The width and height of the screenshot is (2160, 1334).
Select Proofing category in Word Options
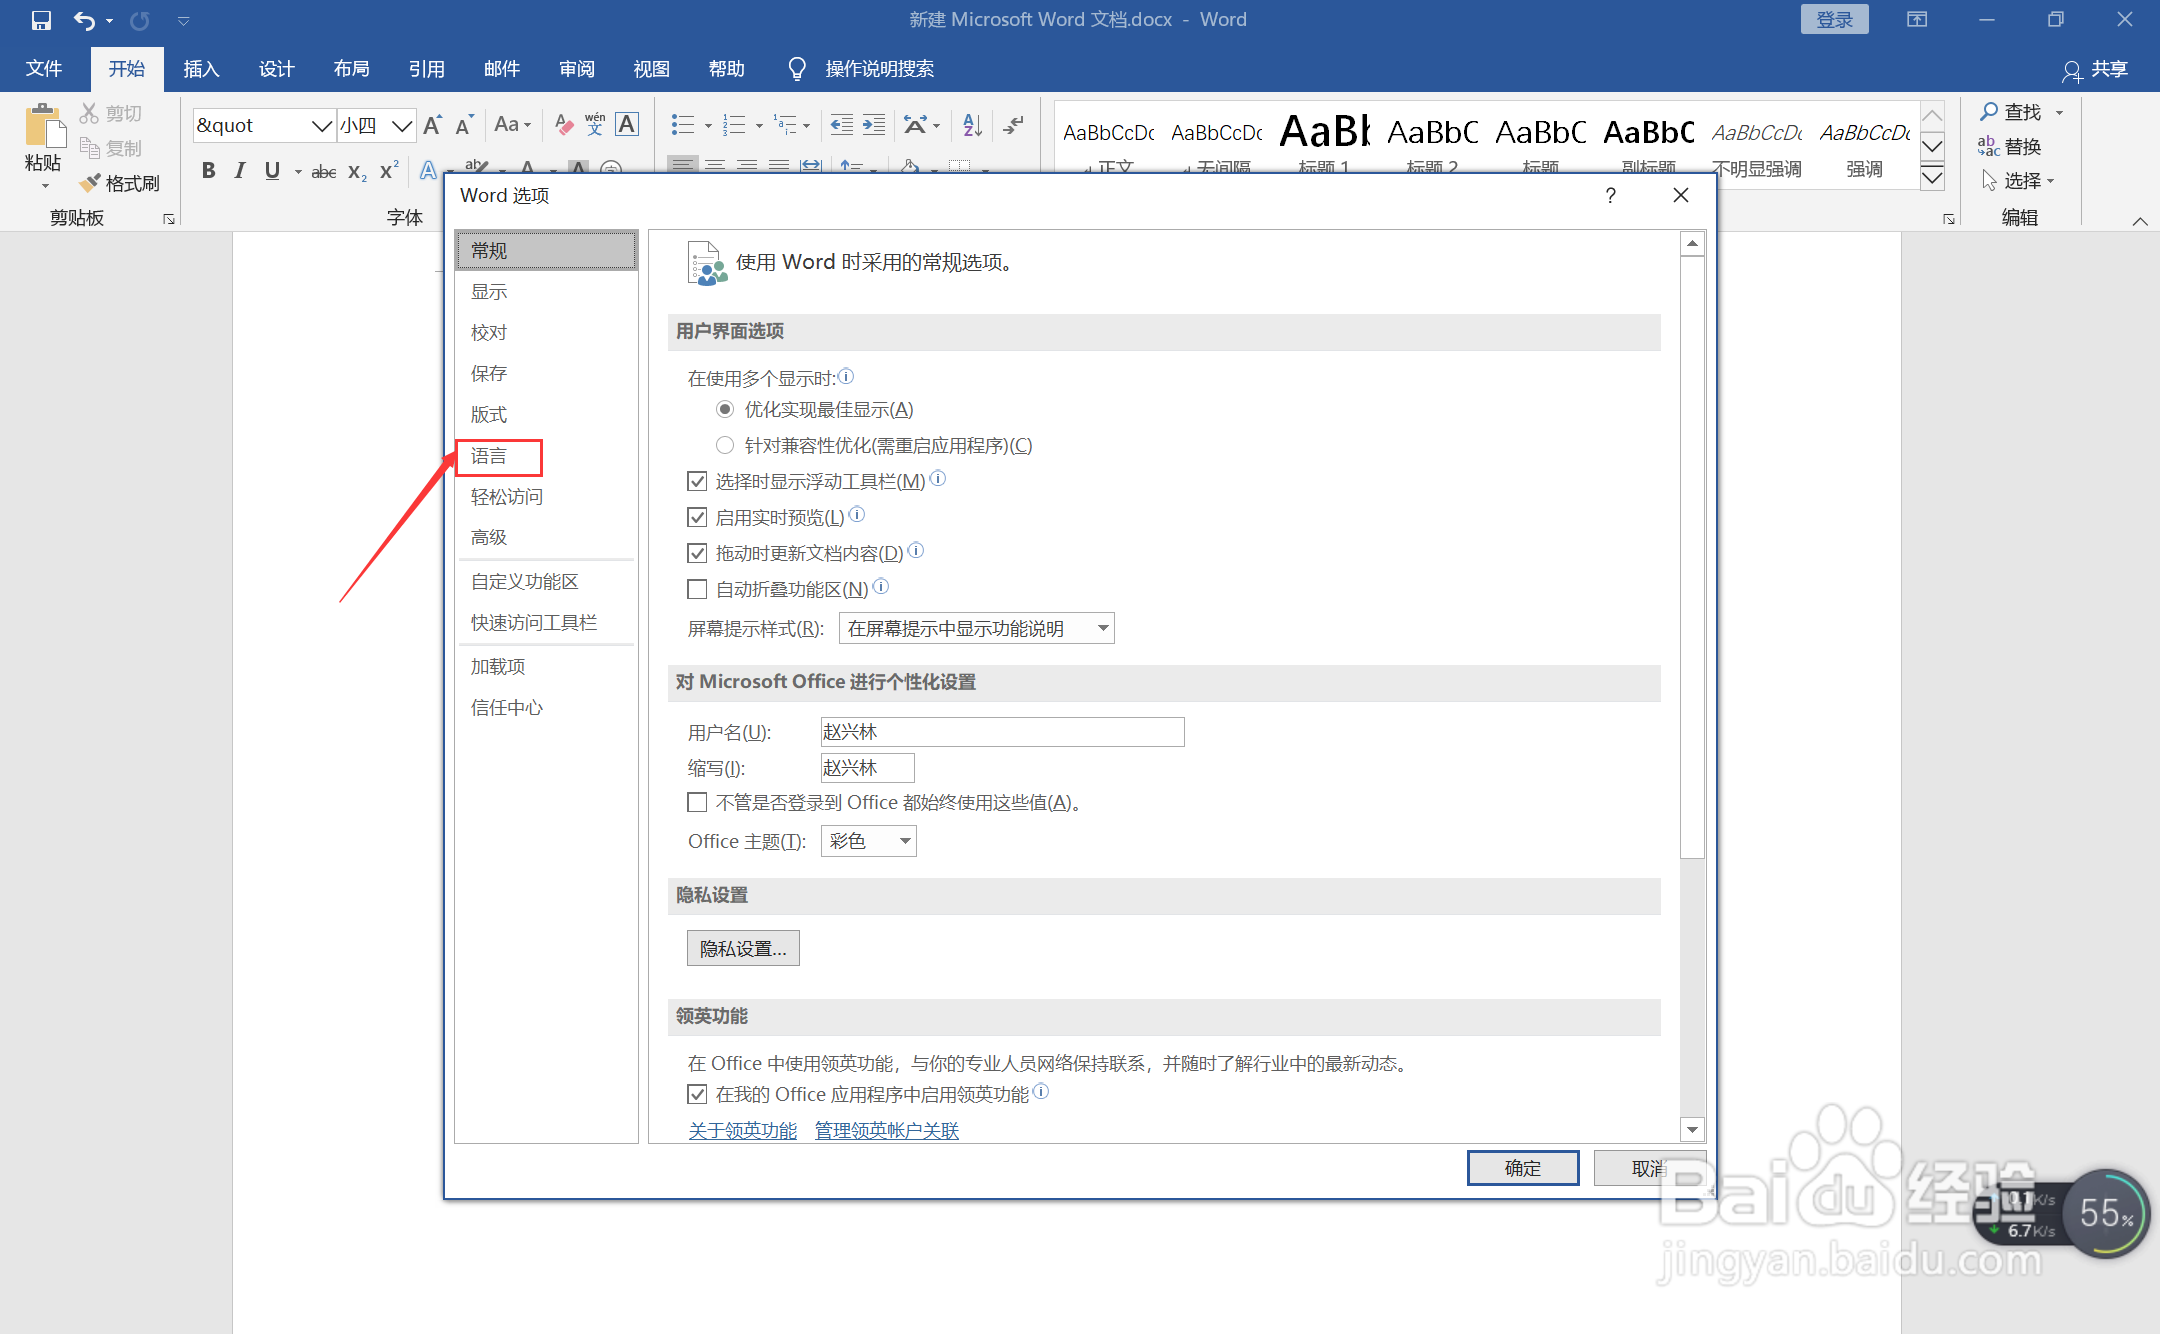[x=546, y=333]
